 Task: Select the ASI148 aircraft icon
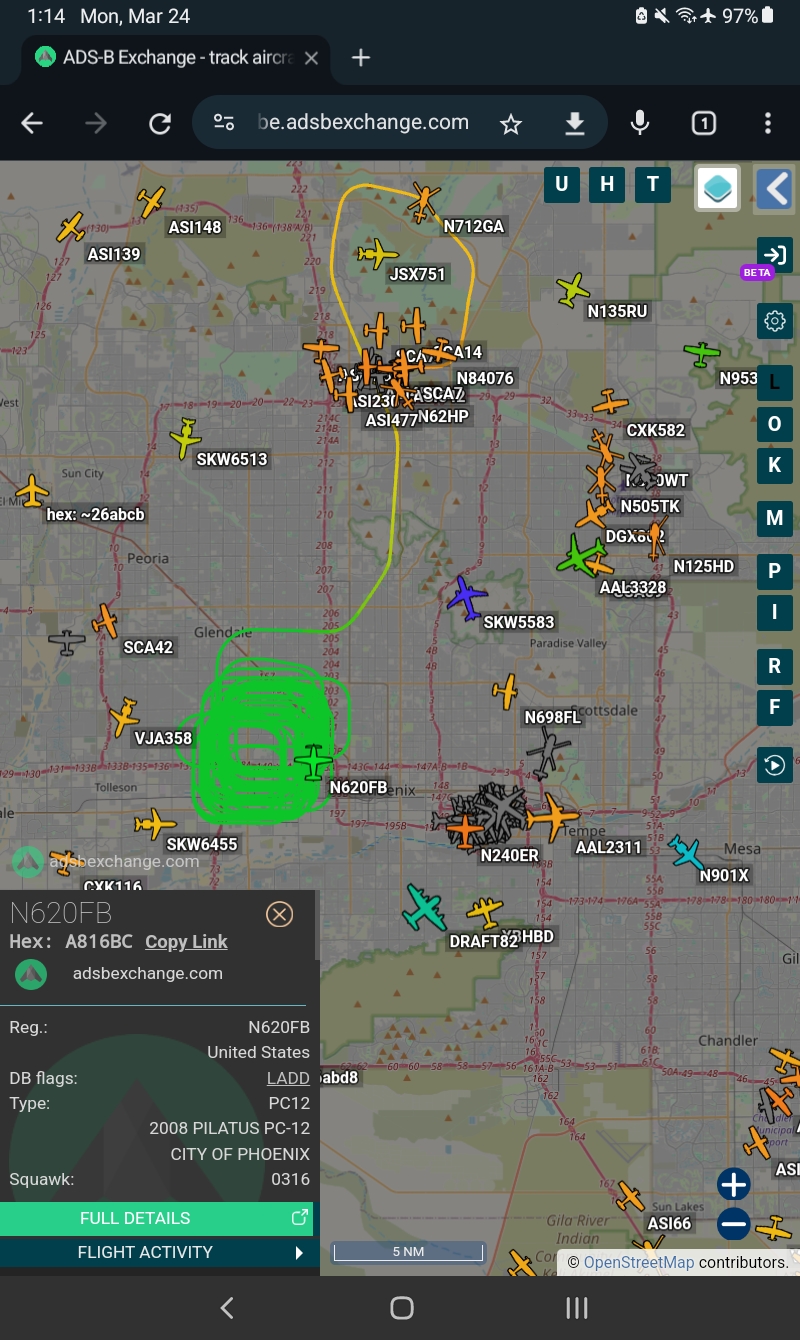point(151,202)
